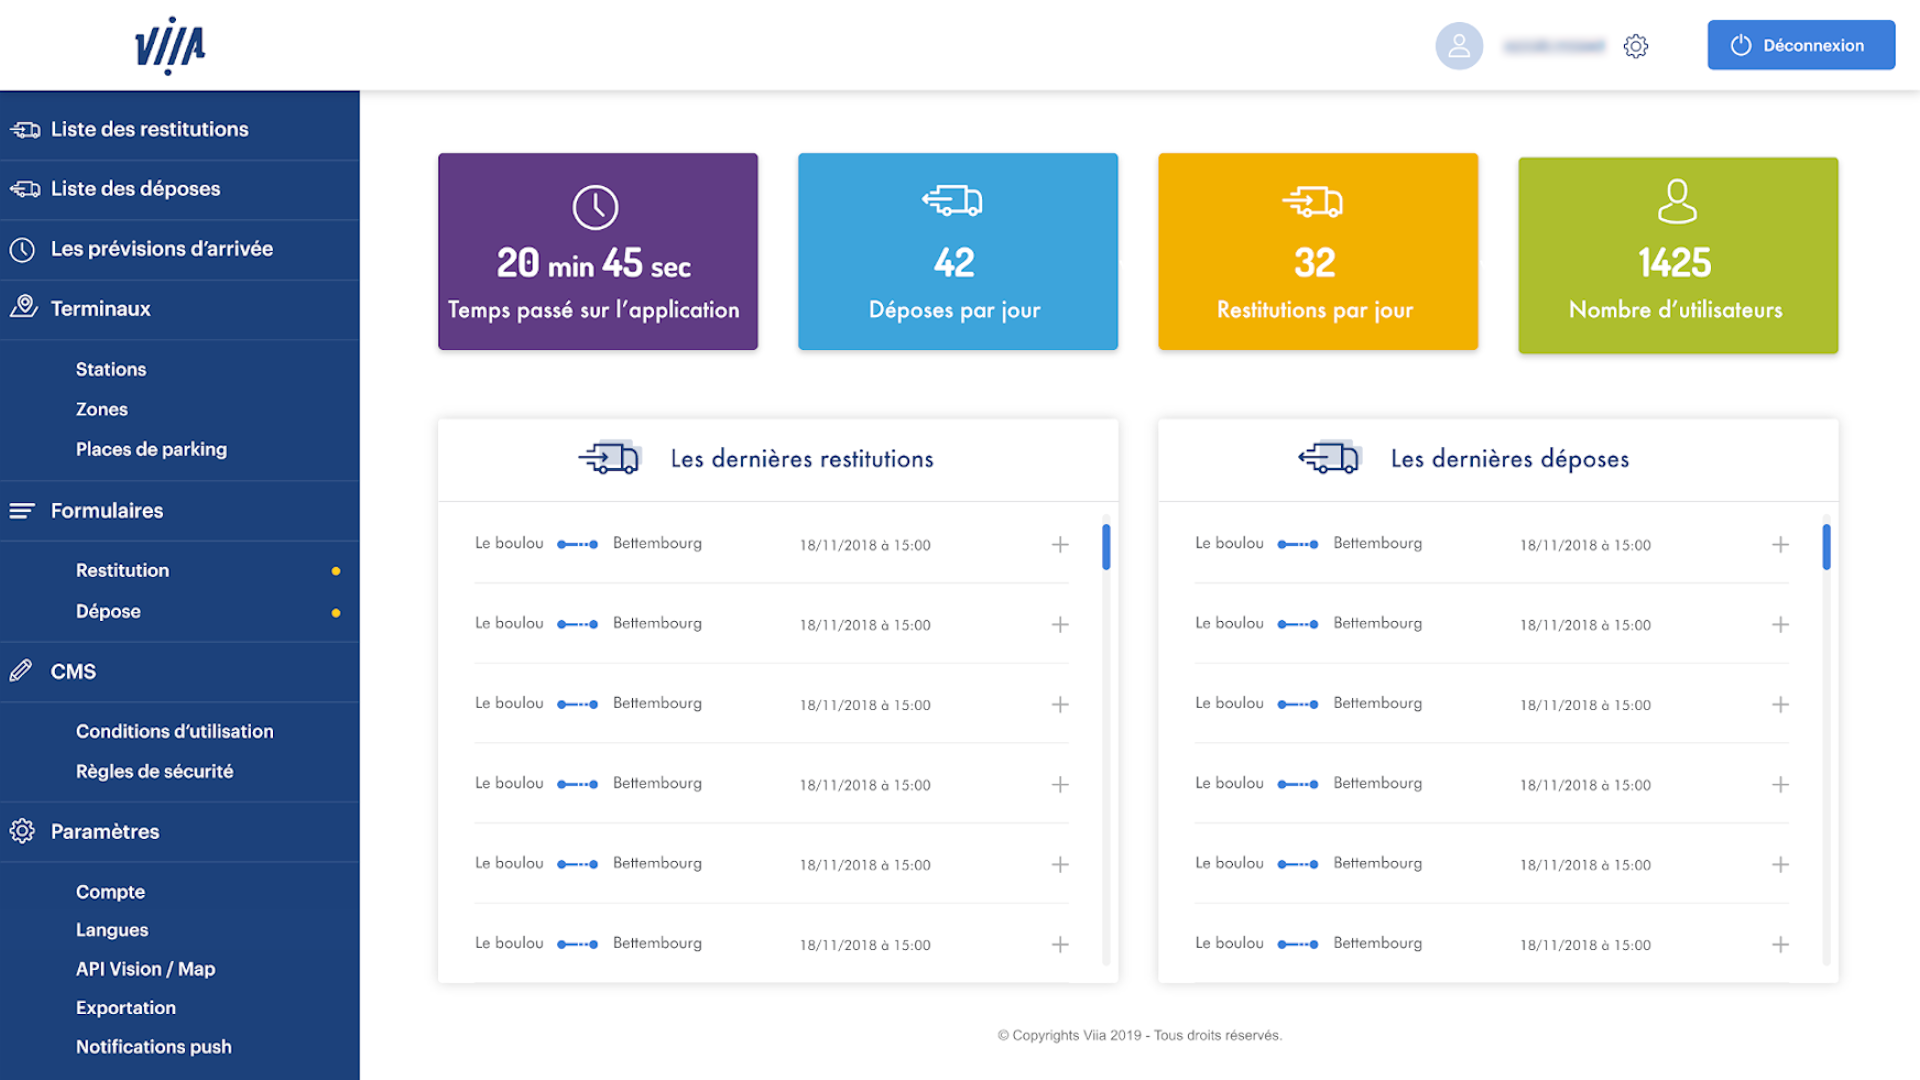
Task: Click the scrollbar in dernières restitutions panel
Action: [1106, 547]
